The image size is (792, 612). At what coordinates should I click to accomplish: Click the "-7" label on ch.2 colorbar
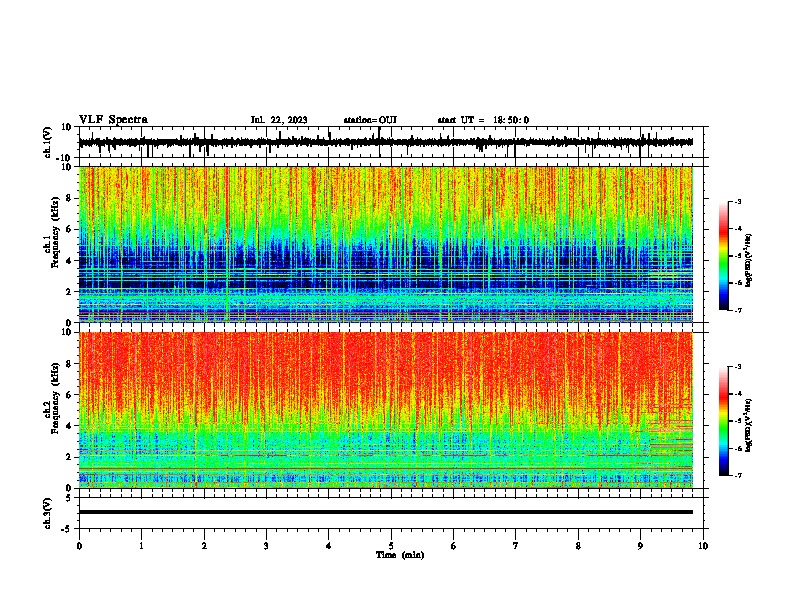click(738, 475)
